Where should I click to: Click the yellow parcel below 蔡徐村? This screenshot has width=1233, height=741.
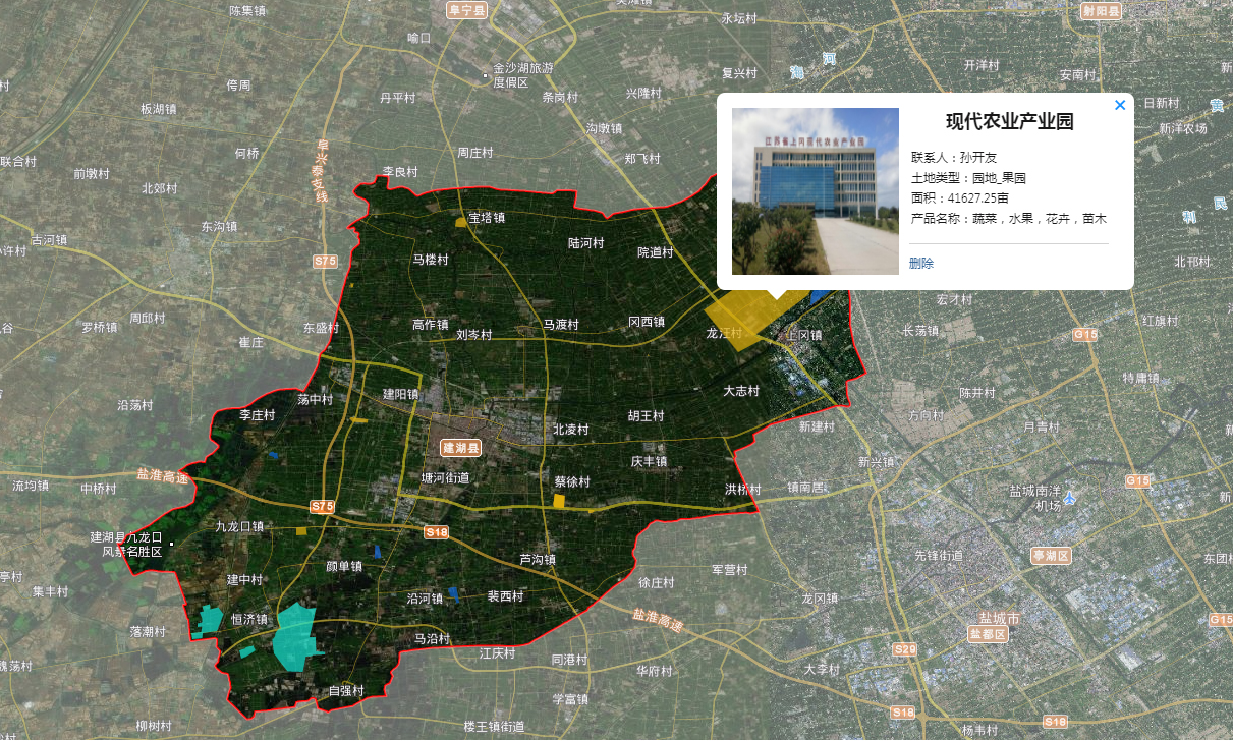click(561, 501)
